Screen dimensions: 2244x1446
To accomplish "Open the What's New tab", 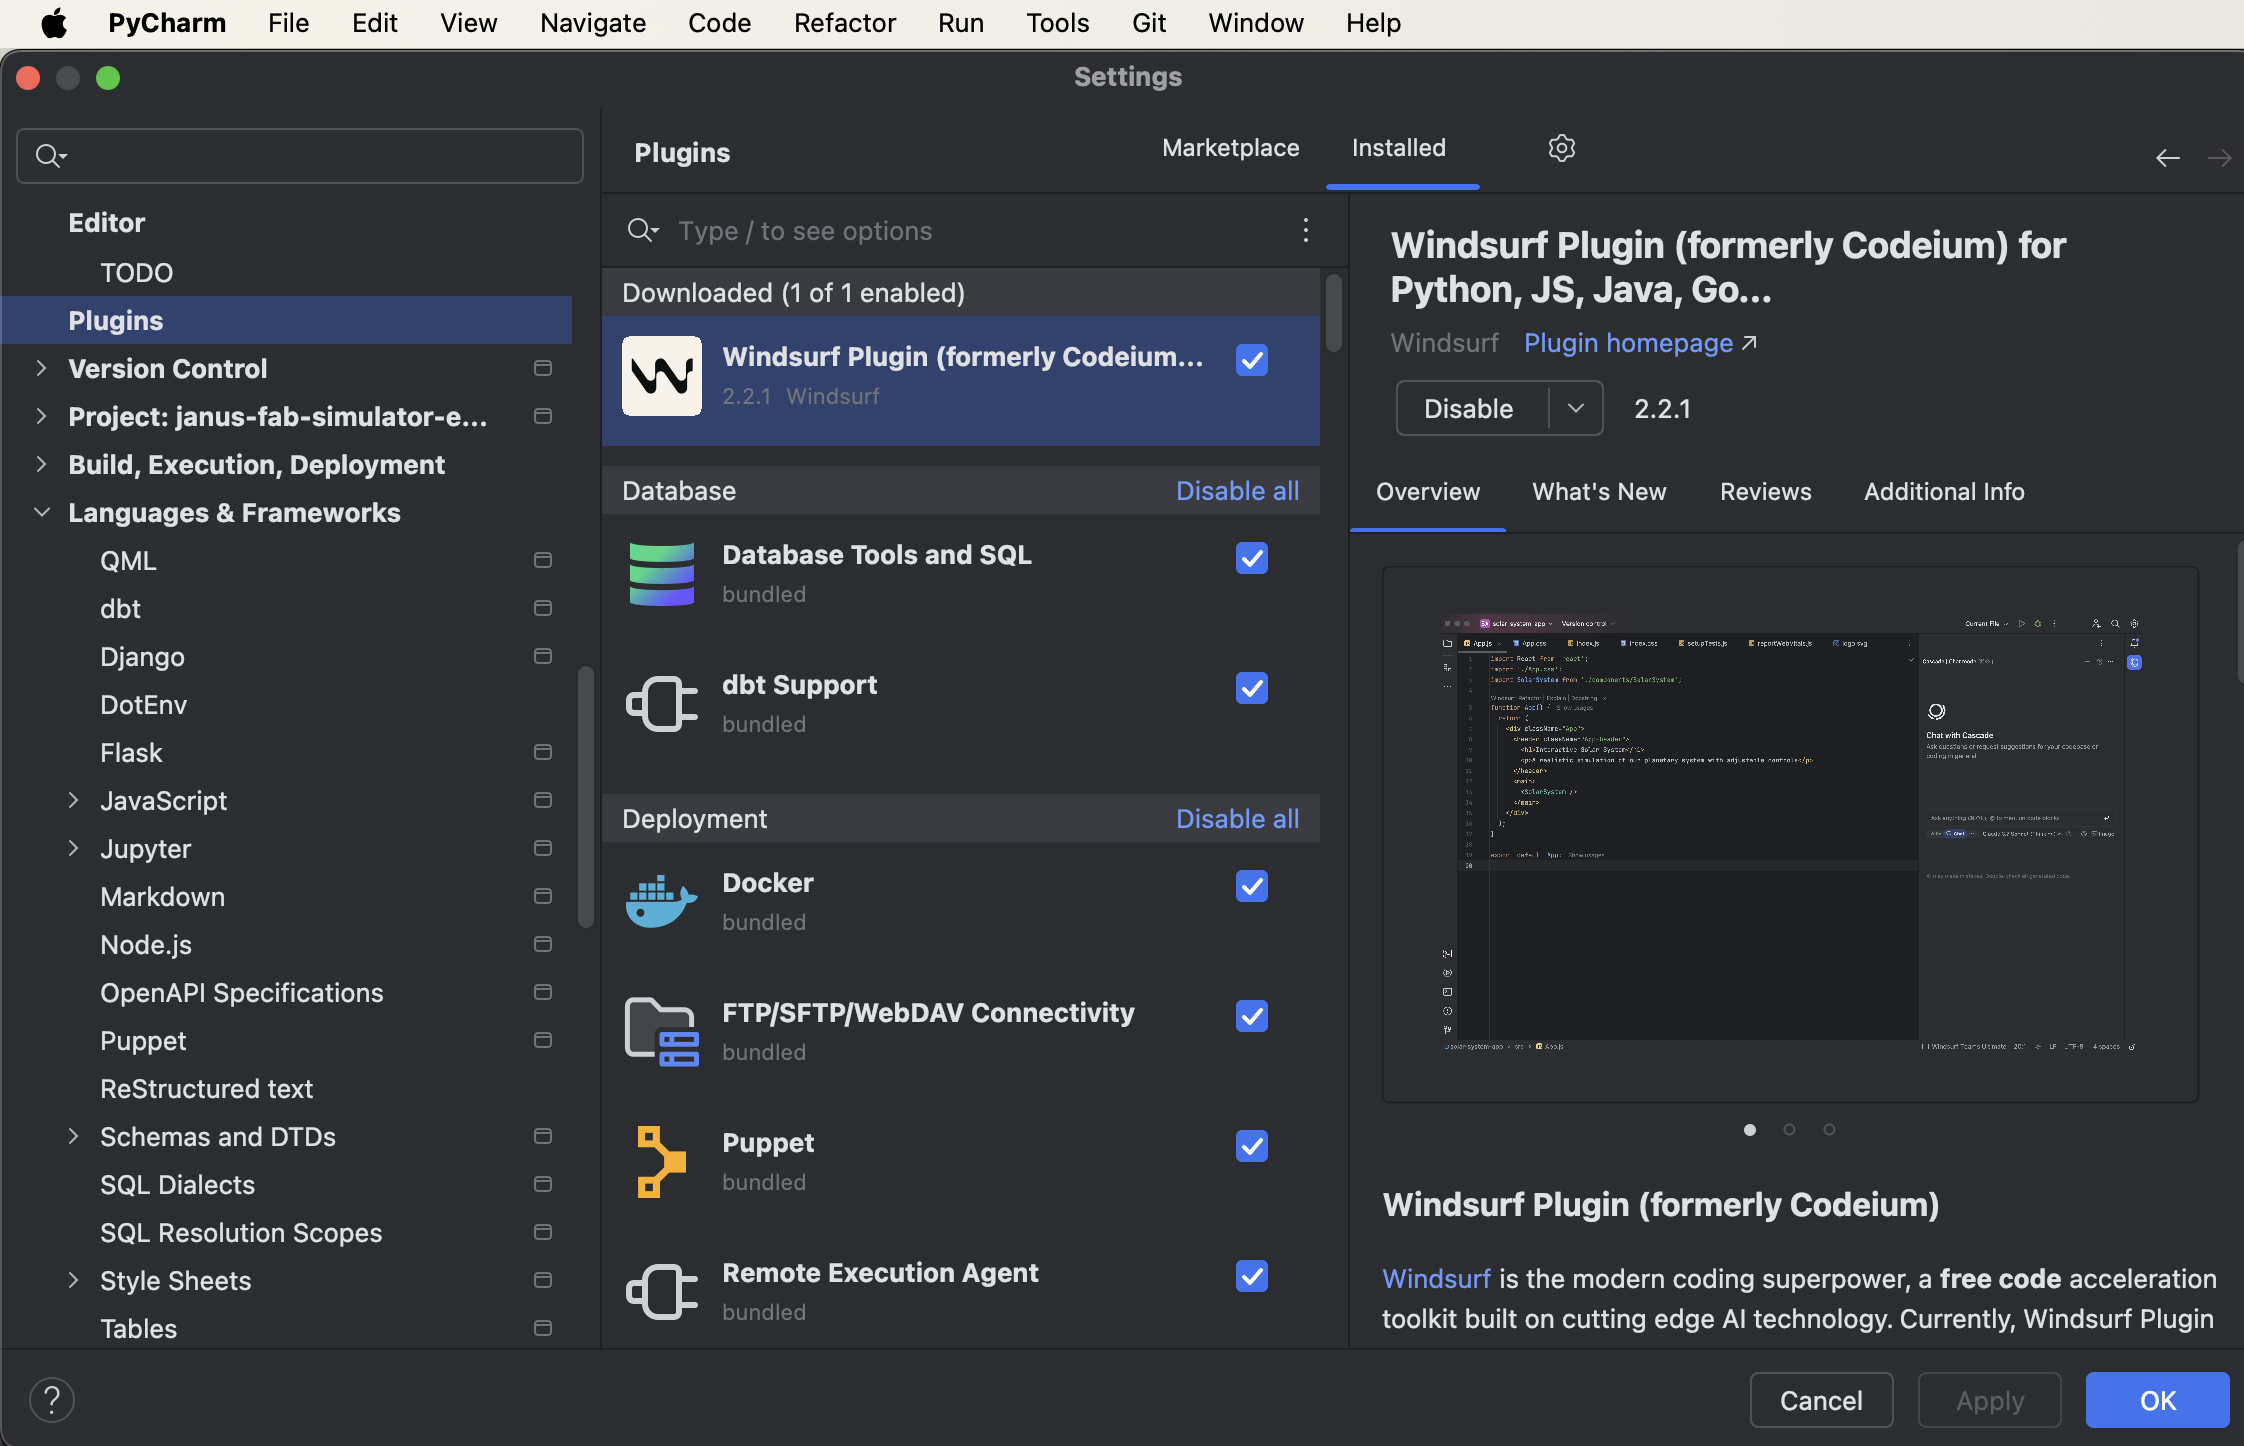I will click(x=1599, y=492).
